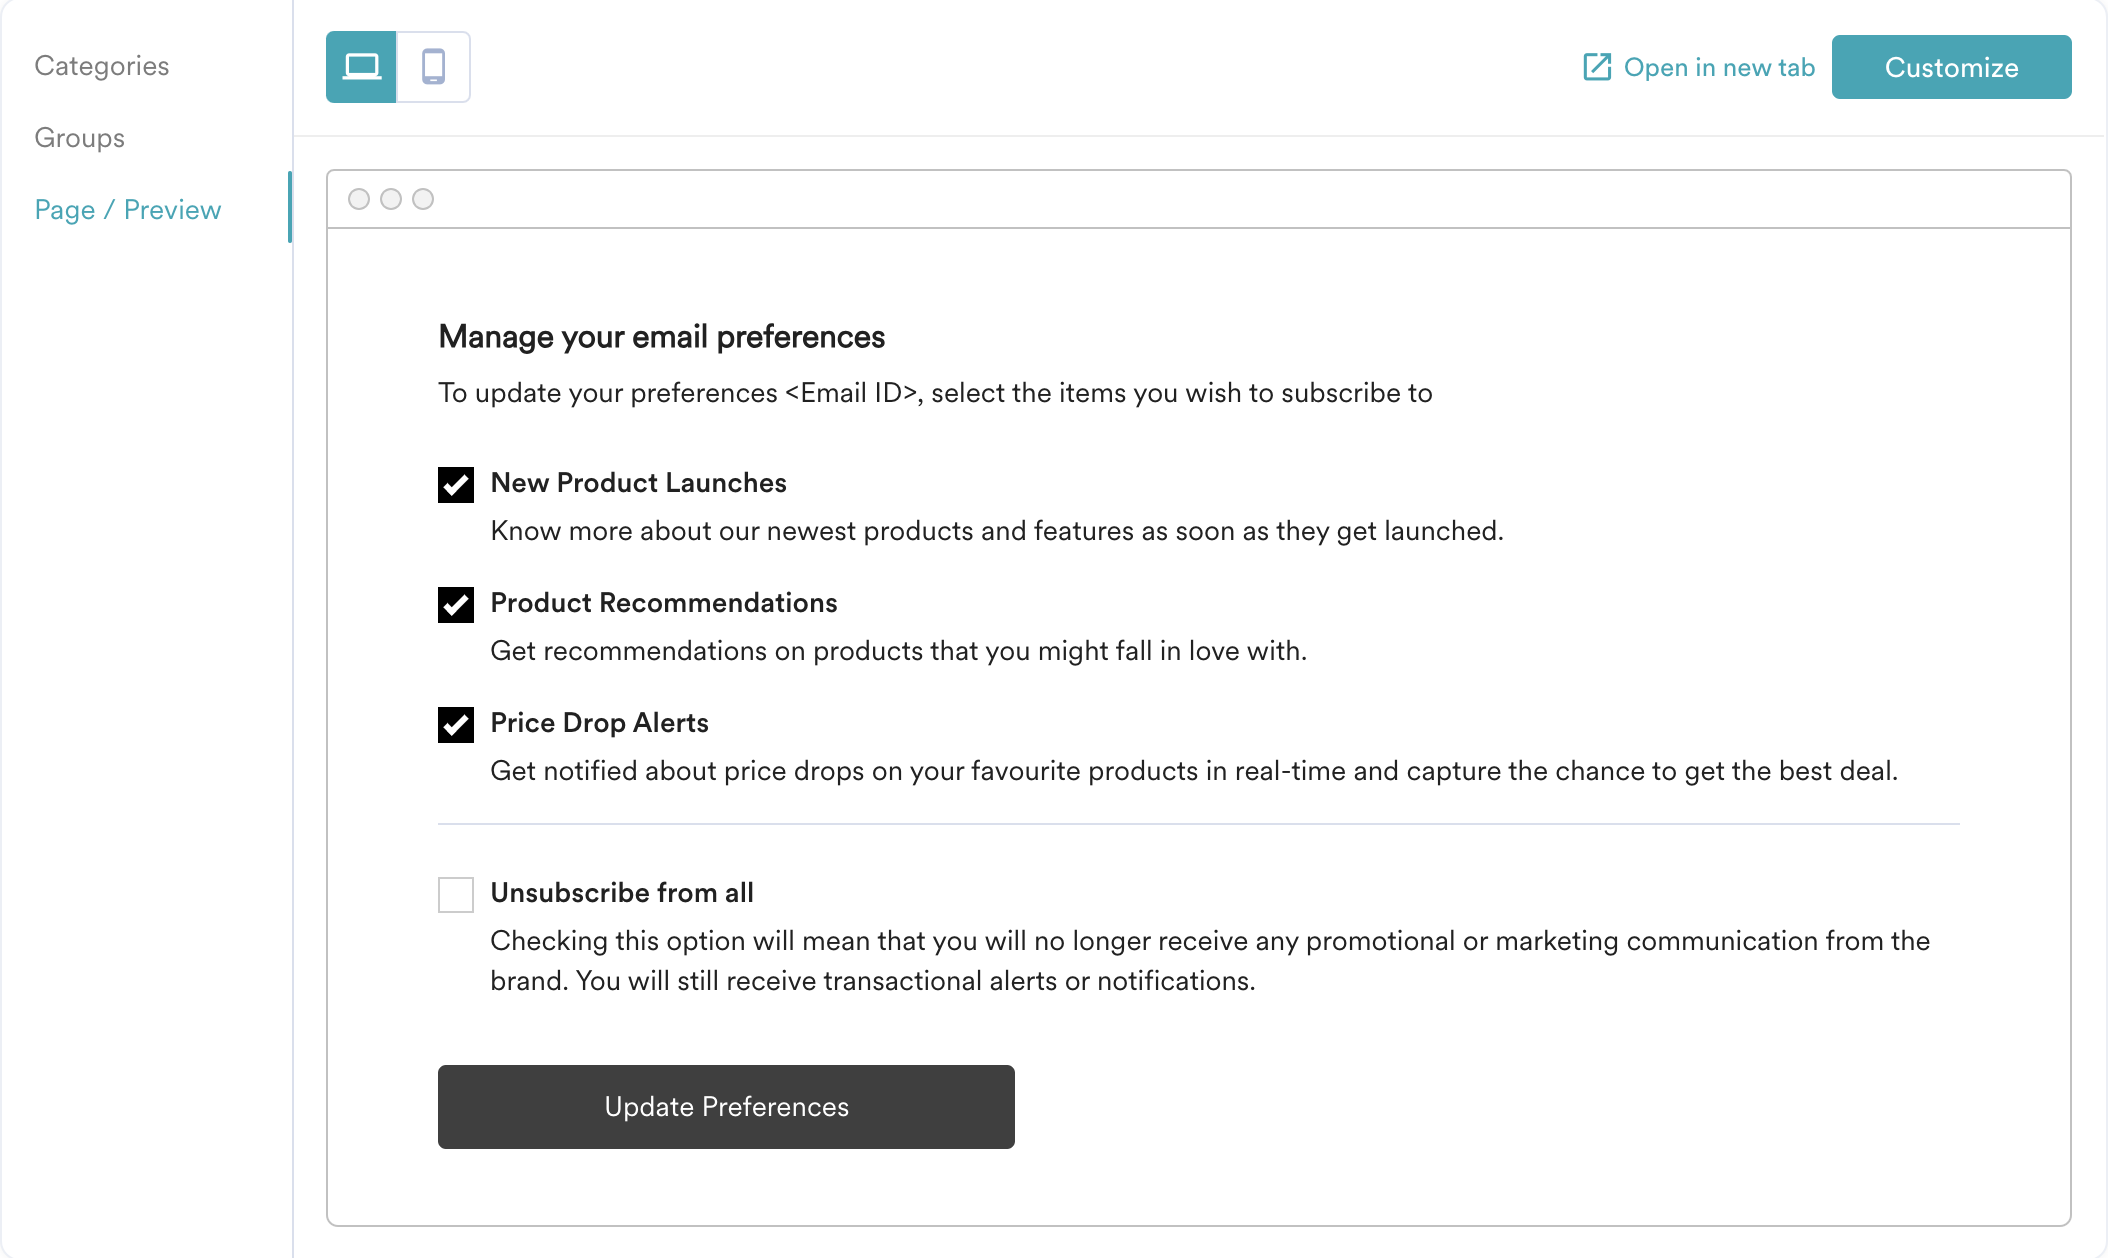Image resolution: width=2108 pixels, height=1258 pixels.
Task: Open in new tab link text
Action: coord(1719,67)
